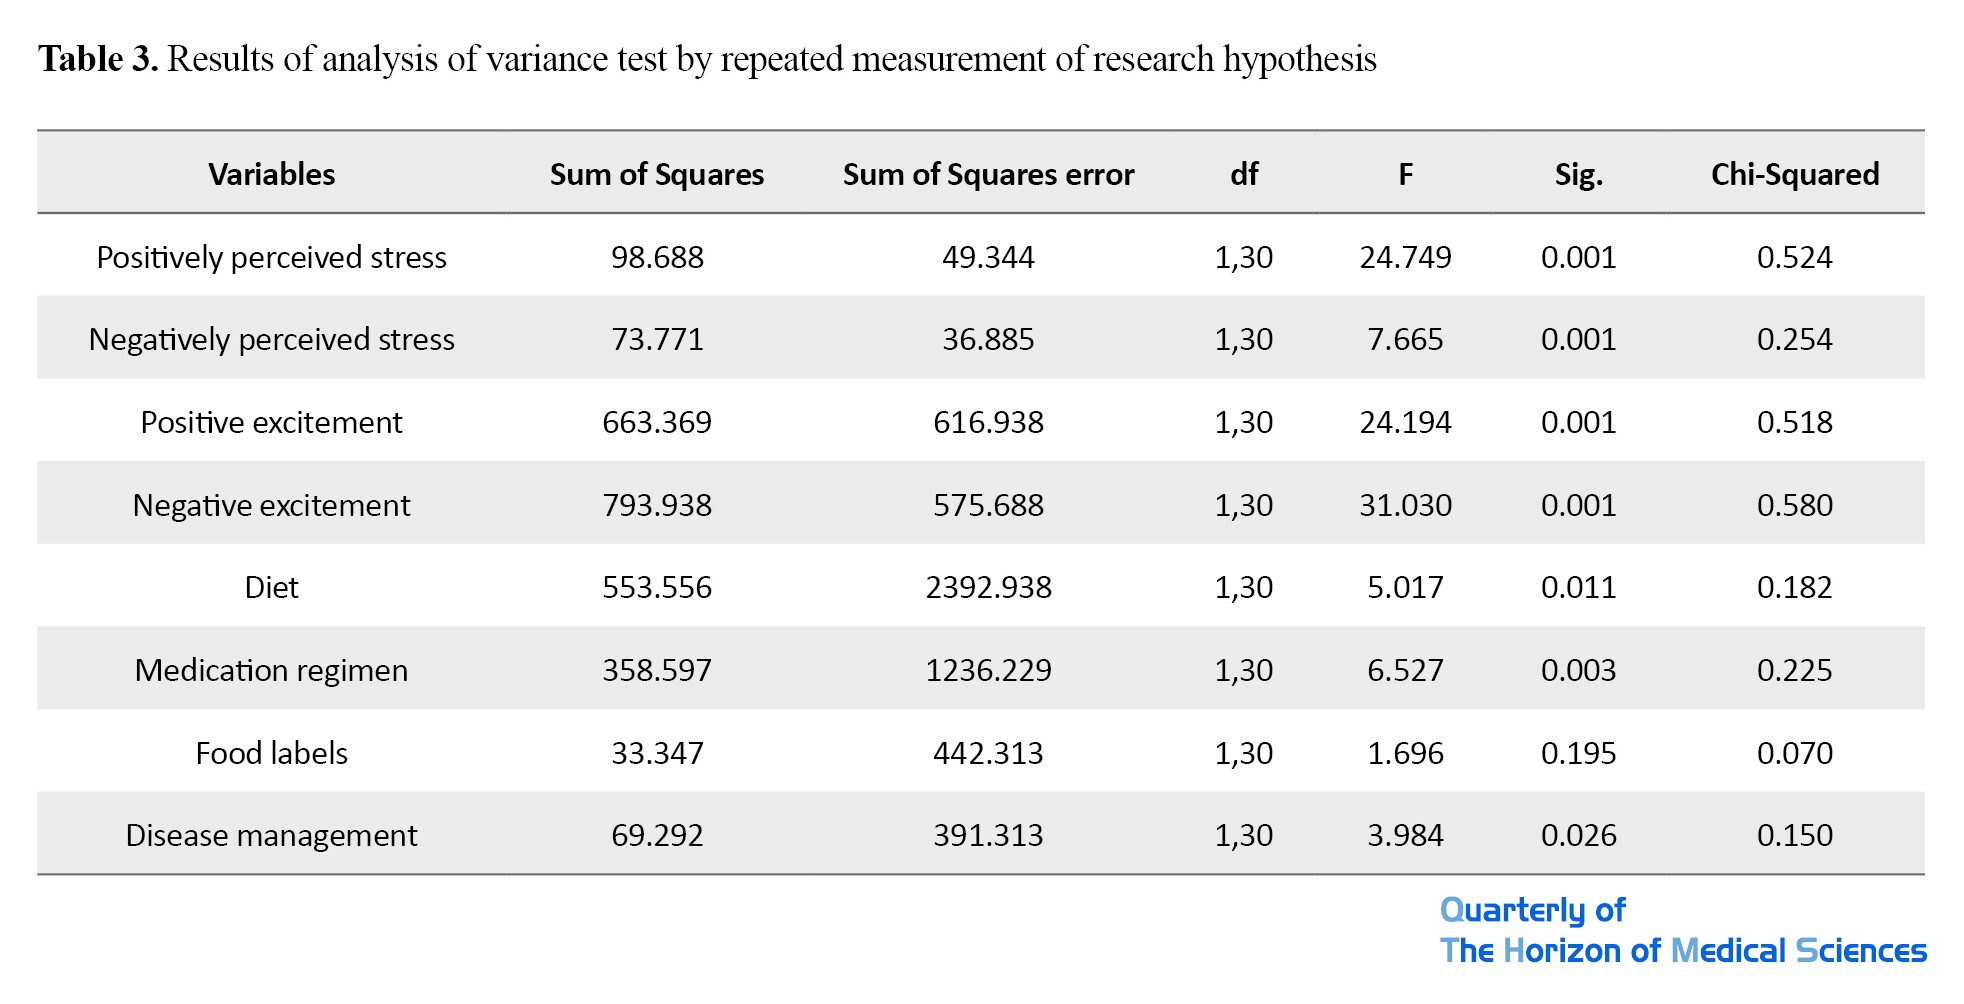The height and width of the screenshot is (1004, 1964).
Task: Click df value in Food labels row
Action: [1244, 753]
